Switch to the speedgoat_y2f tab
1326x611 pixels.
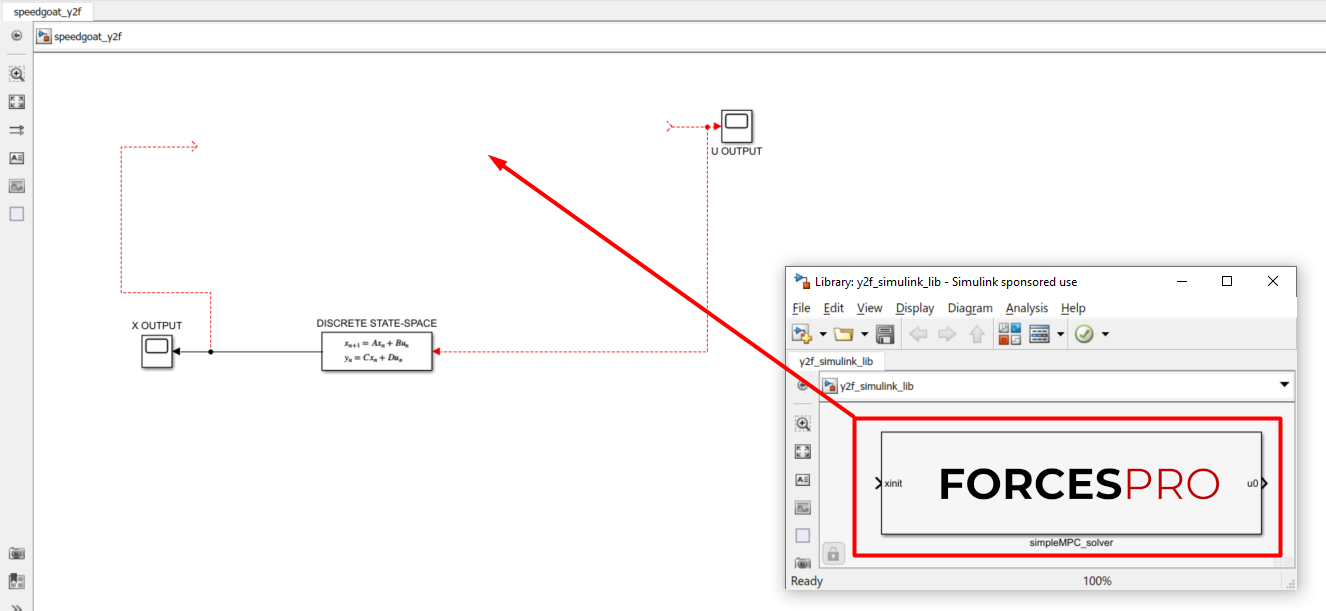(x=47, y=11)
